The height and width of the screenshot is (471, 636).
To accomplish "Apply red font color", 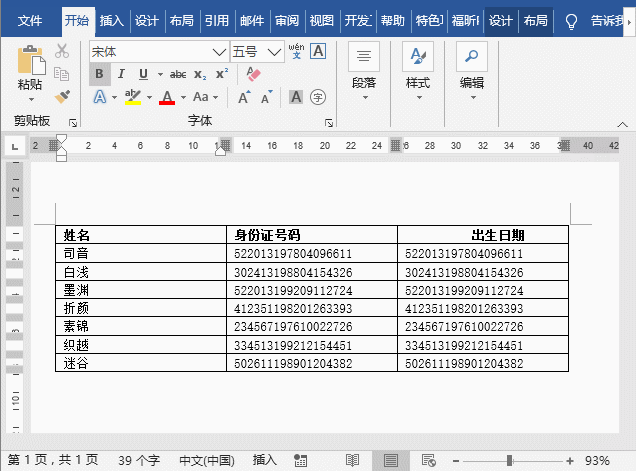I will [x=167, y=97].
